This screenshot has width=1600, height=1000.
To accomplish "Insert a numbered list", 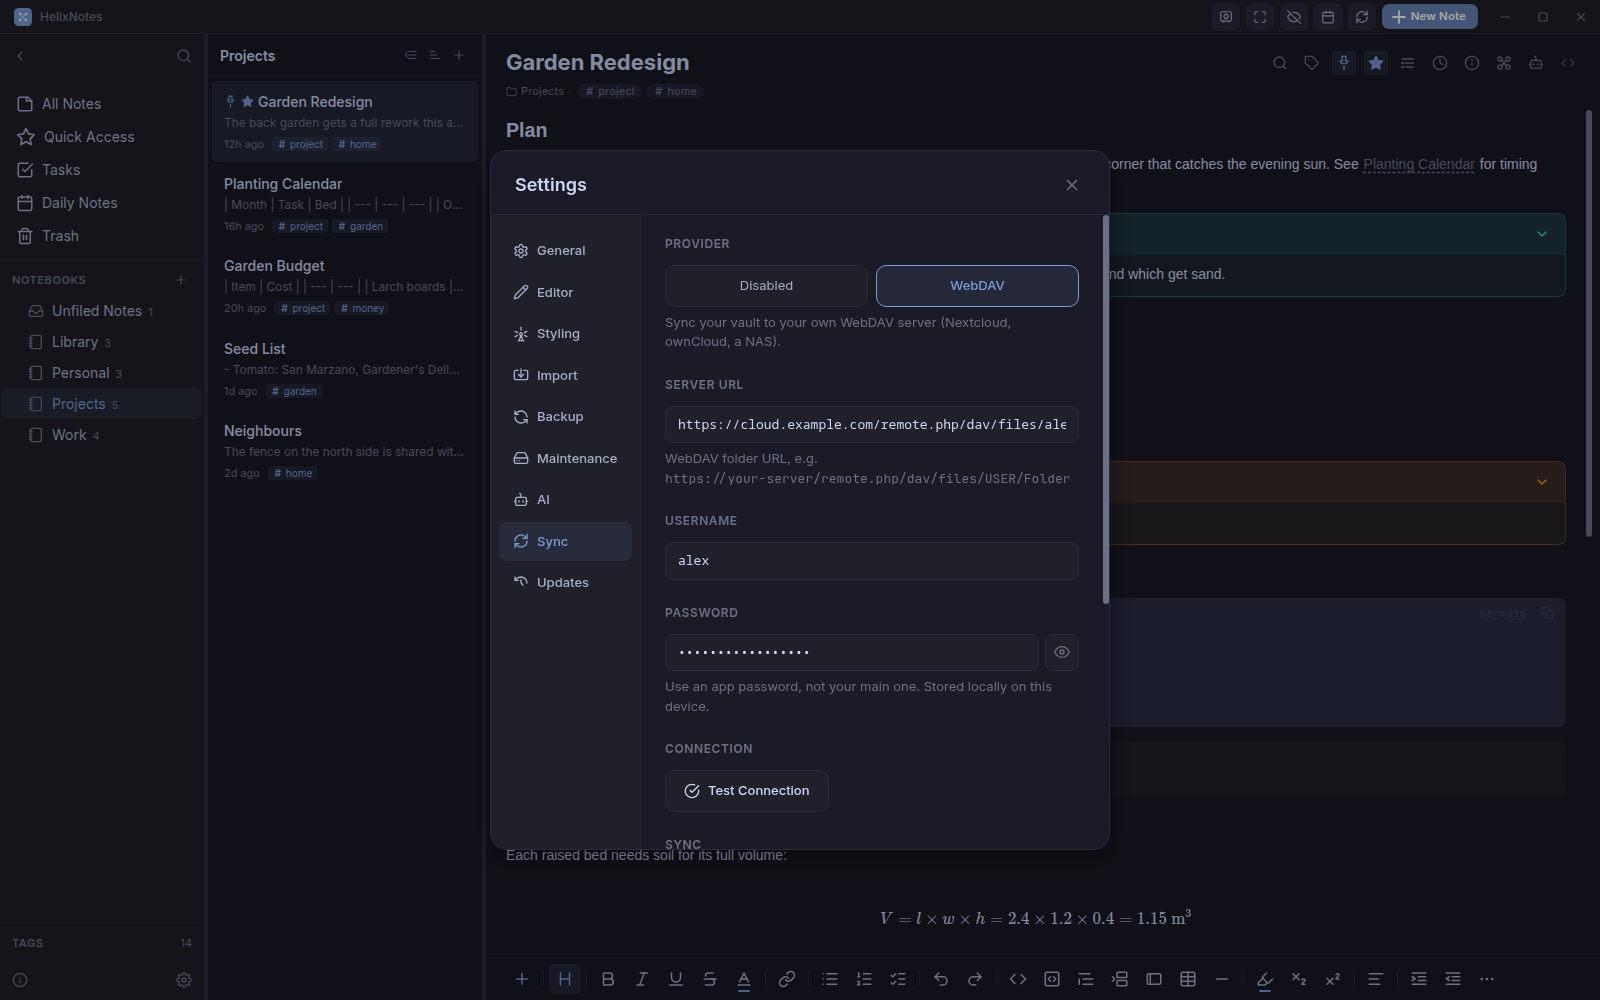I will pyautogui.click(x=864, y=979).
